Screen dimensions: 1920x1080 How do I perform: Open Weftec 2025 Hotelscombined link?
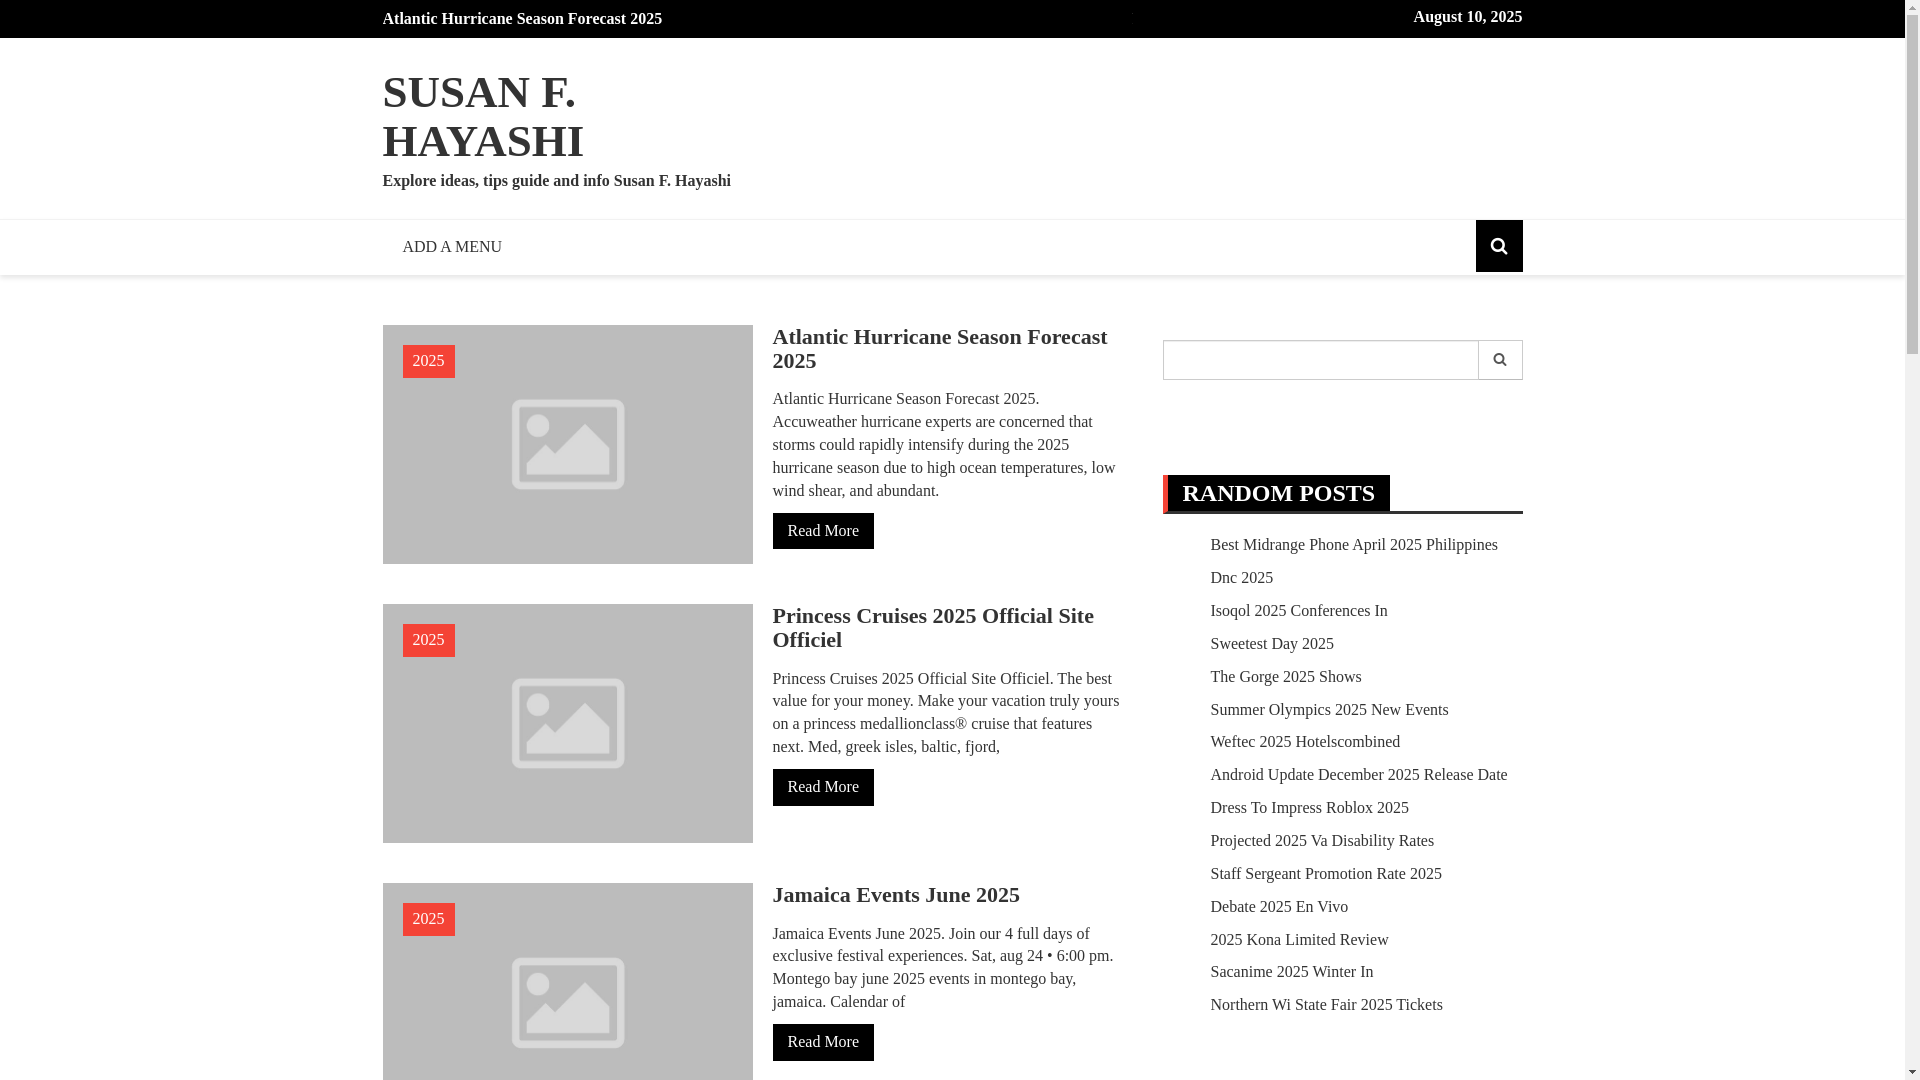point(1304,742)
